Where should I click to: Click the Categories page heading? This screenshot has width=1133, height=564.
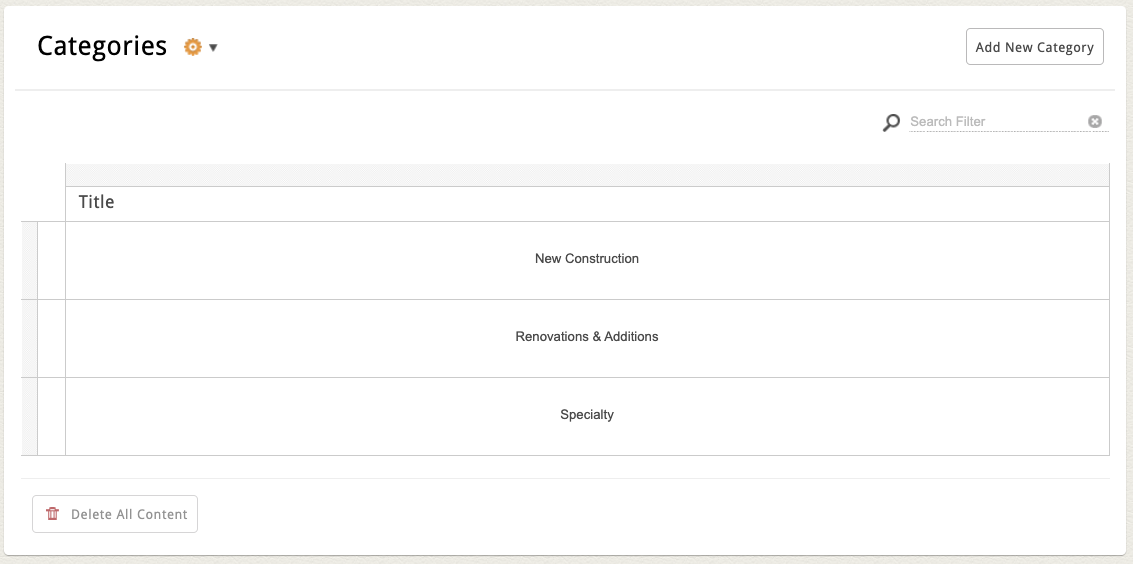click(x=102, y=47)
